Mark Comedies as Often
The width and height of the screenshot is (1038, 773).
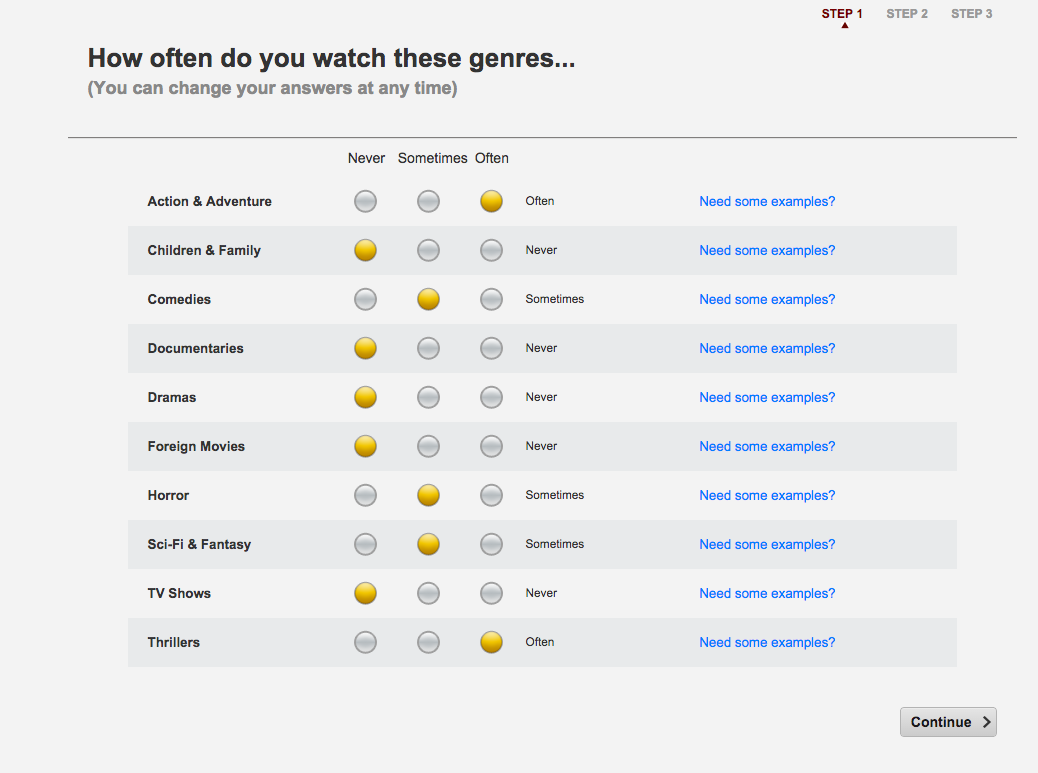(x=491, y=299)
